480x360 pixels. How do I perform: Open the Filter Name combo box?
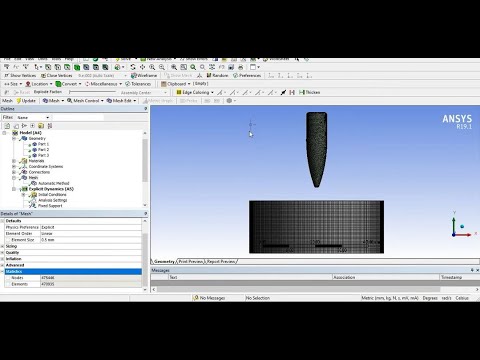(x=33, y=117)
